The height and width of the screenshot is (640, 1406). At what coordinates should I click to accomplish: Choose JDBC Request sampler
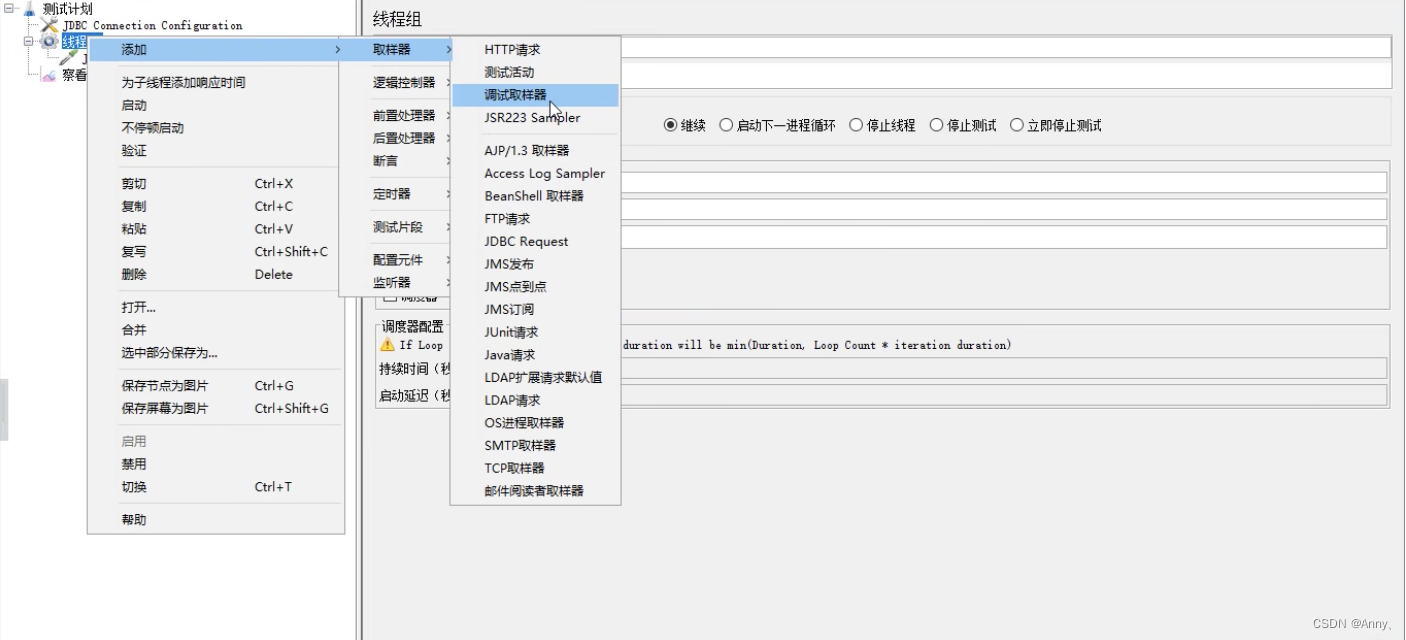click(x=535, y=241)
